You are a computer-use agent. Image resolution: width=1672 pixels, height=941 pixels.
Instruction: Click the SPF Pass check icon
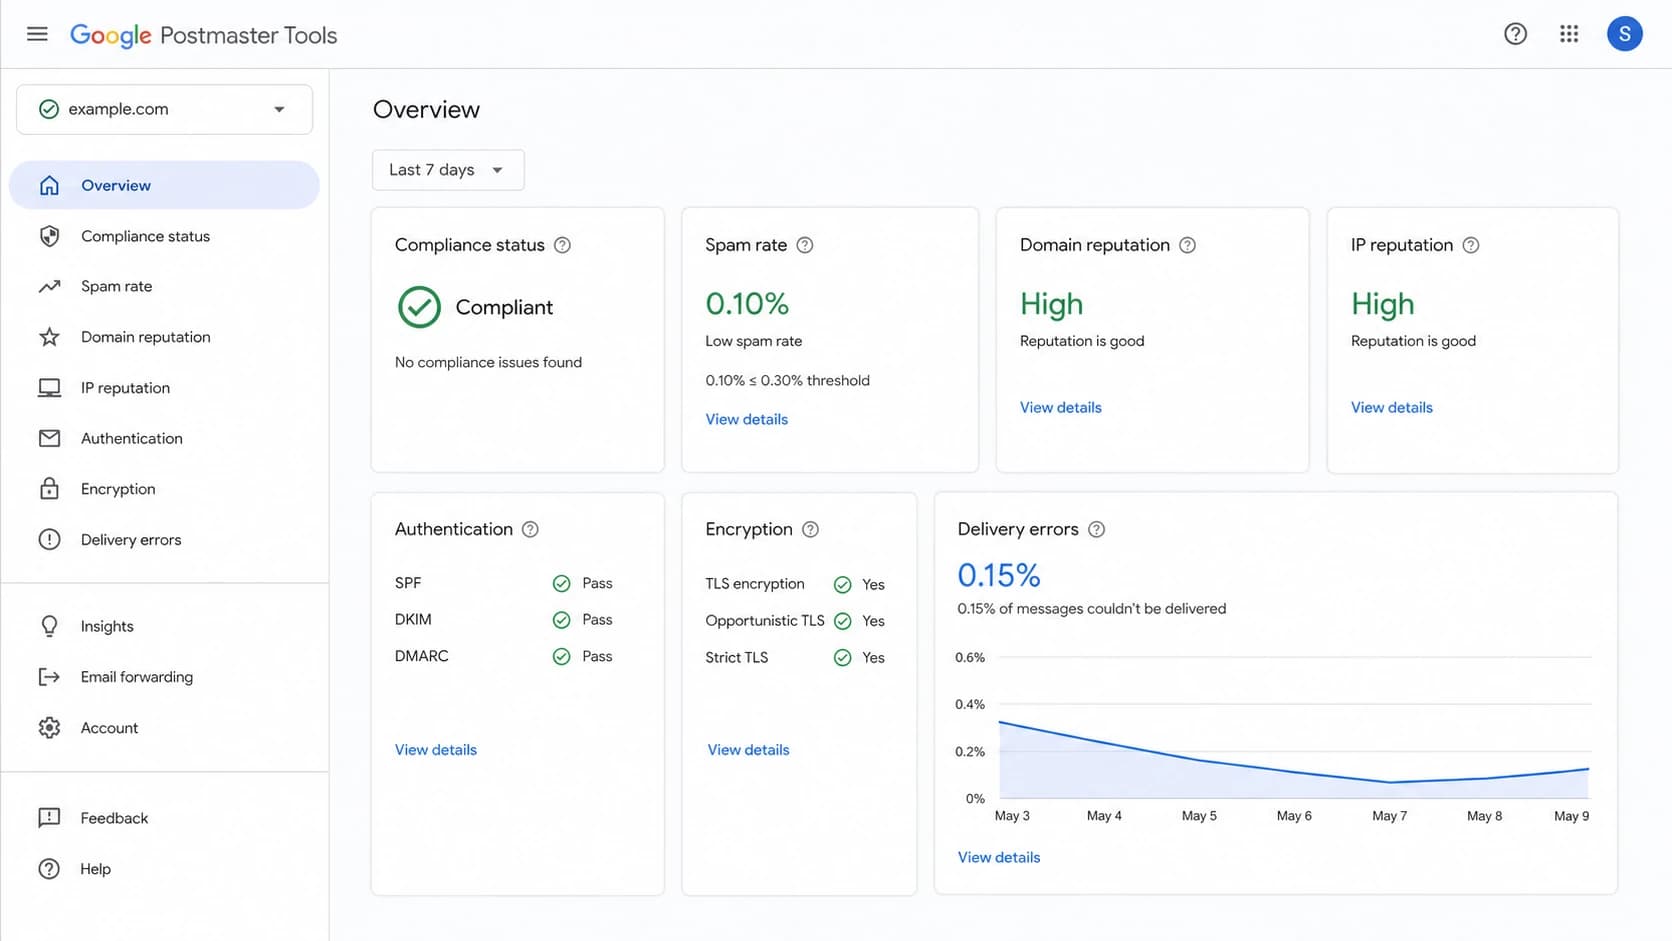click(561, 583)
